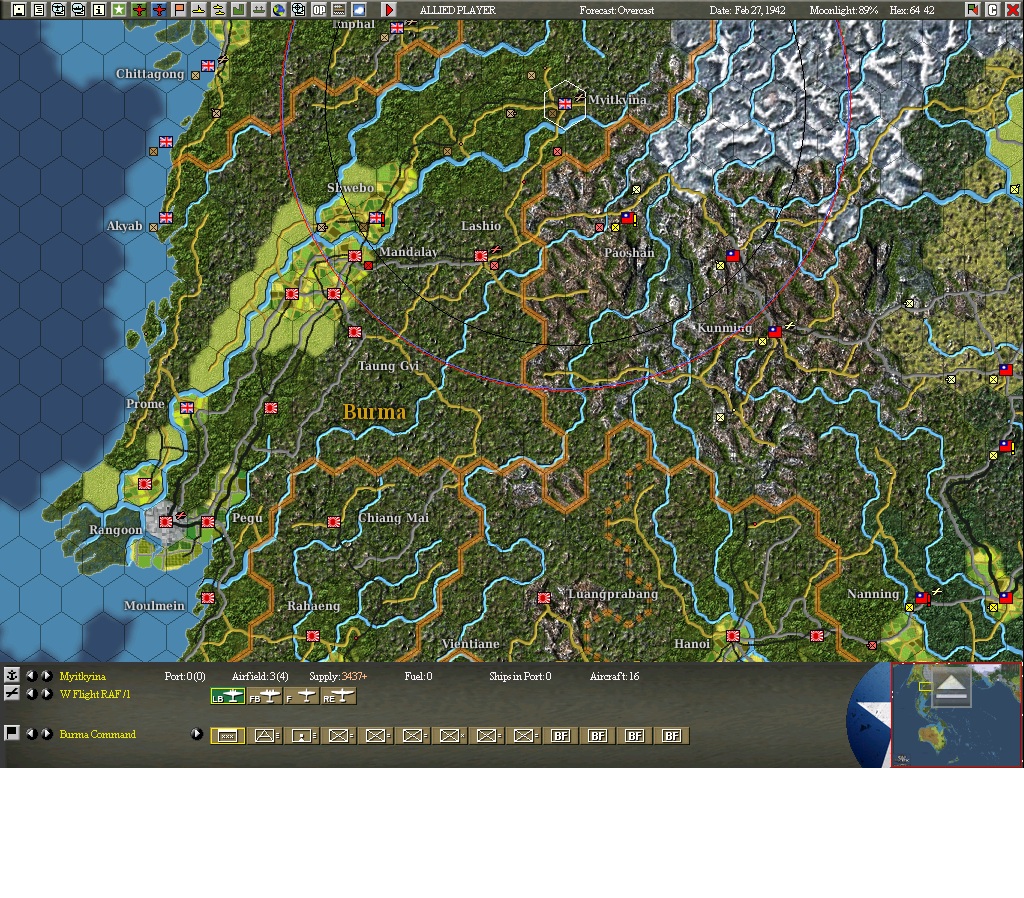Select red plane on green background icon

139,9
